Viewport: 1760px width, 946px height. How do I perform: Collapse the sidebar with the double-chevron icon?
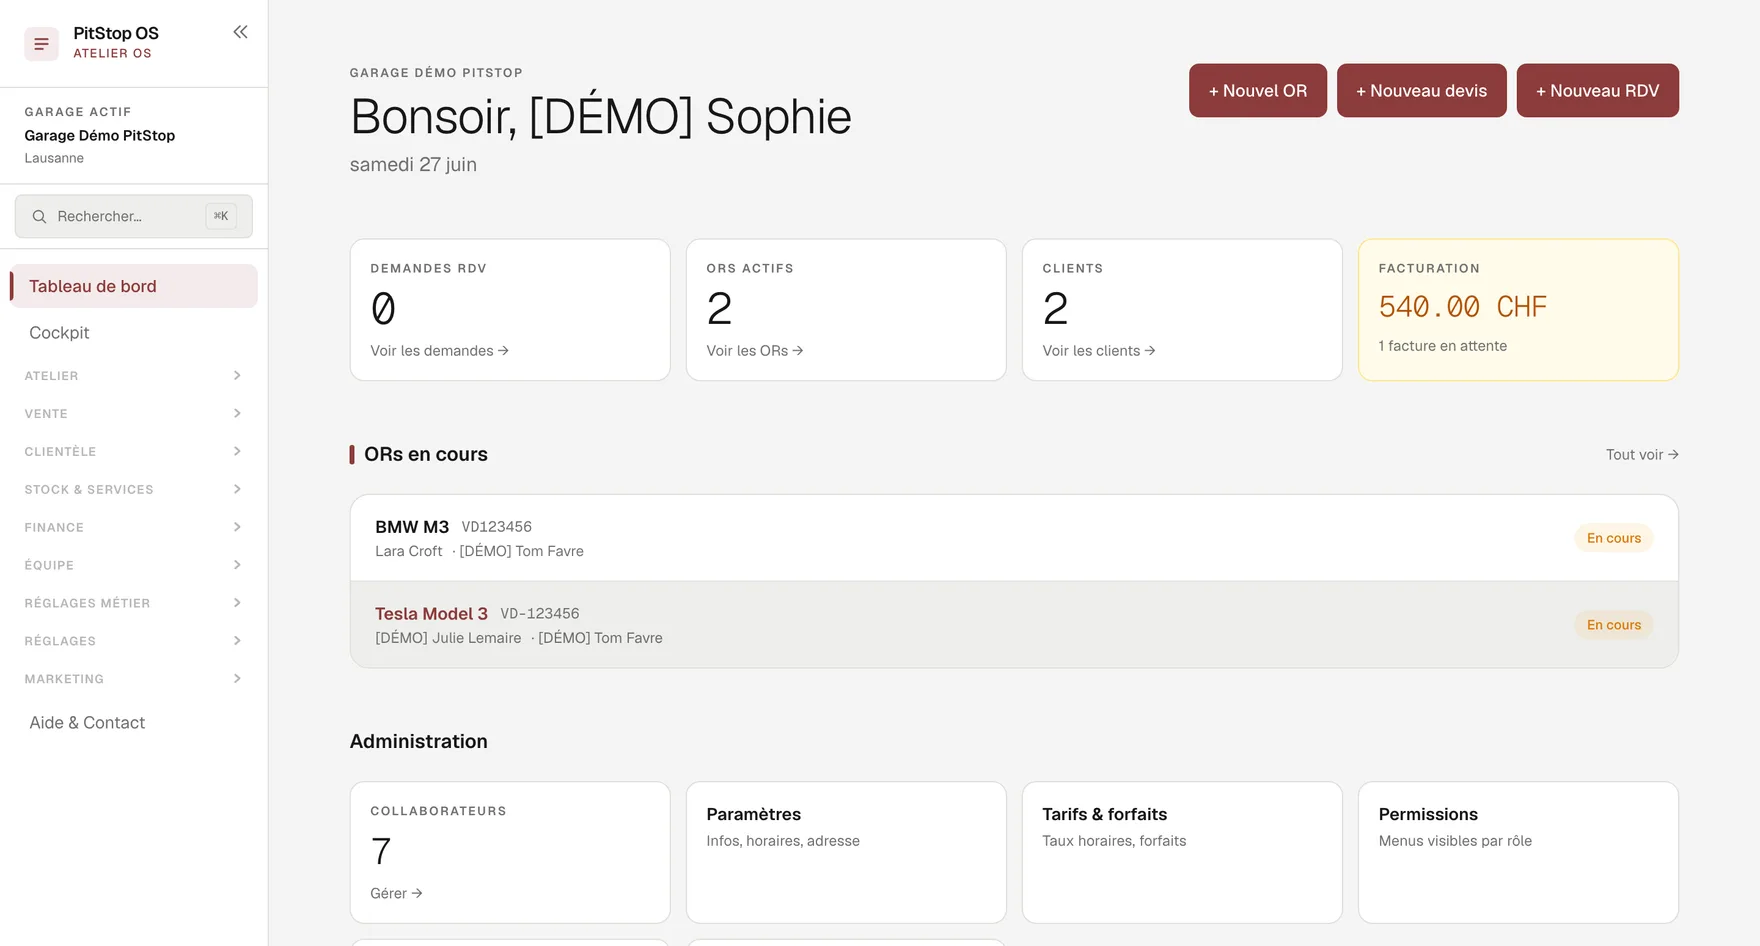240,32
